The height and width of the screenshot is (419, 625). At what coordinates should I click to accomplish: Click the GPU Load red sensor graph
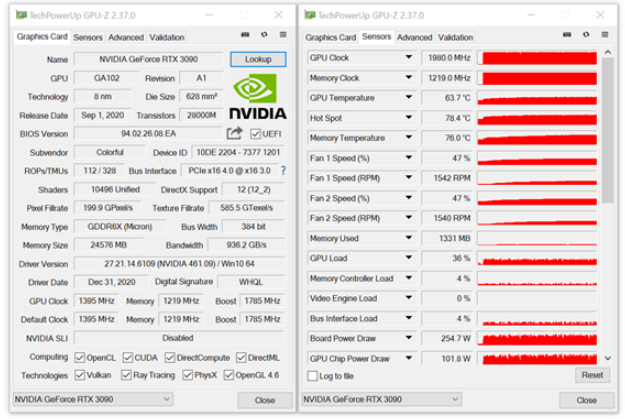(x=537, y=258)
